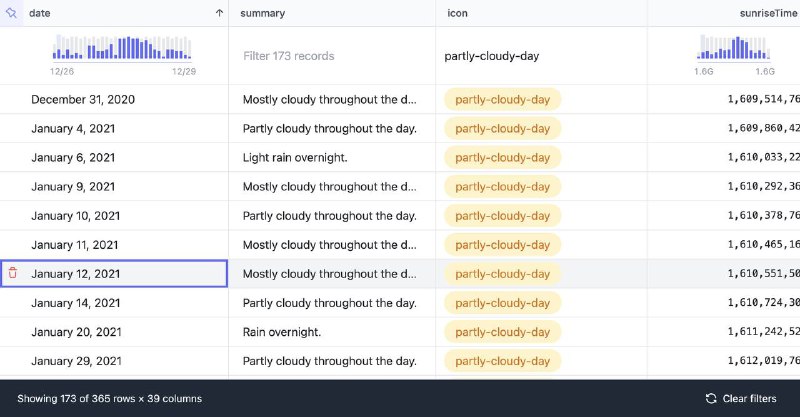Click the refresh icon beside Clear filters
The image size is (800, 417).
tap(711, 398)
